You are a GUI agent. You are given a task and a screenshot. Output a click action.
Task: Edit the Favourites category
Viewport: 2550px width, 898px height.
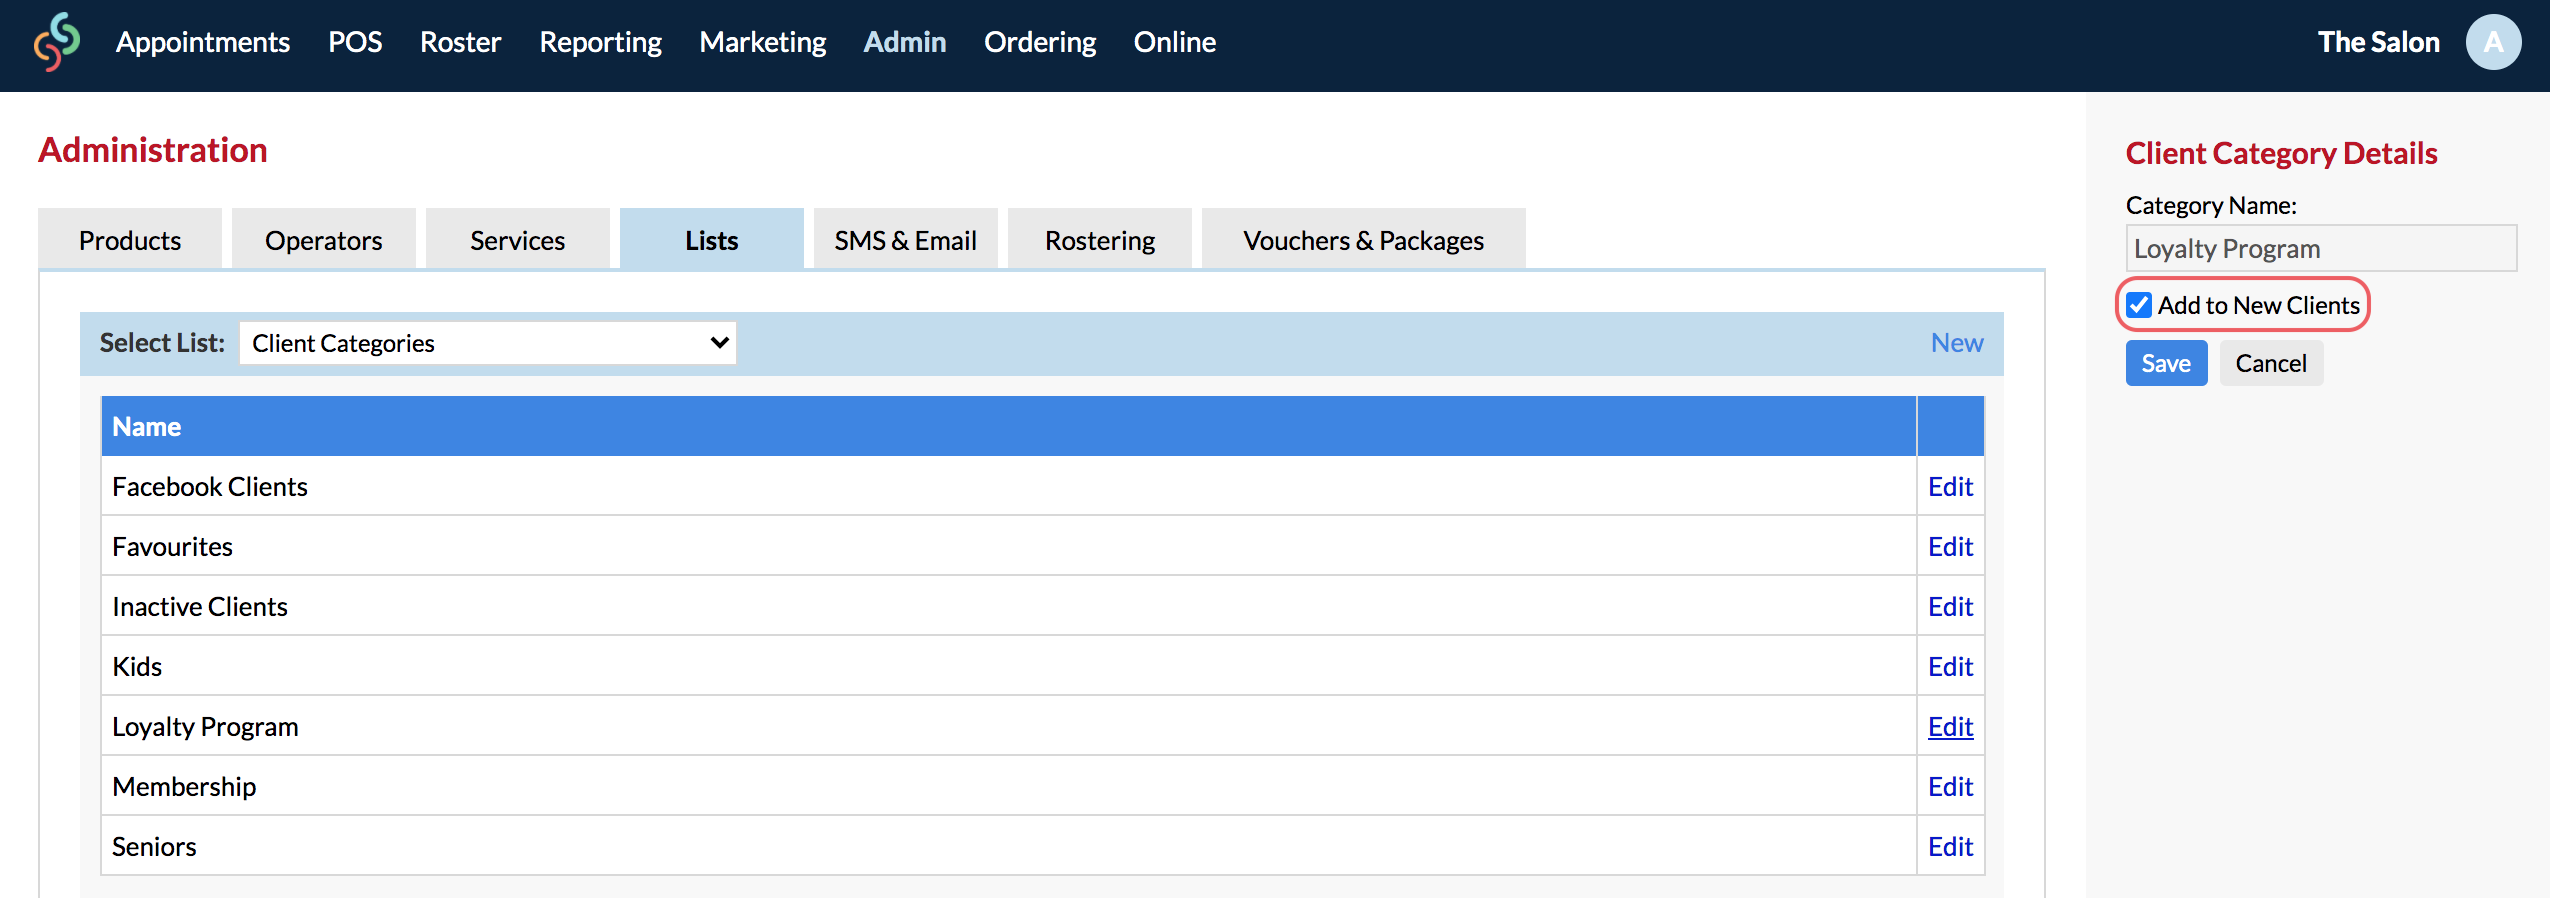[x=1950, y=547]
